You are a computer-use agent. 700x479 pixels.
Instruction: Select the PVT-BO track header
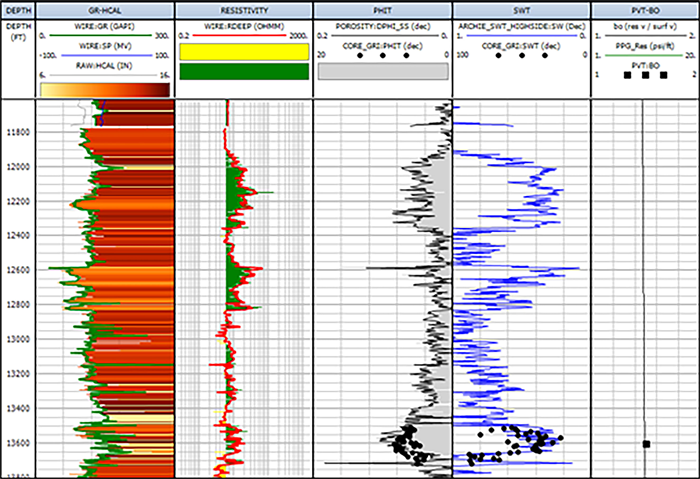(x=643, y=9)
